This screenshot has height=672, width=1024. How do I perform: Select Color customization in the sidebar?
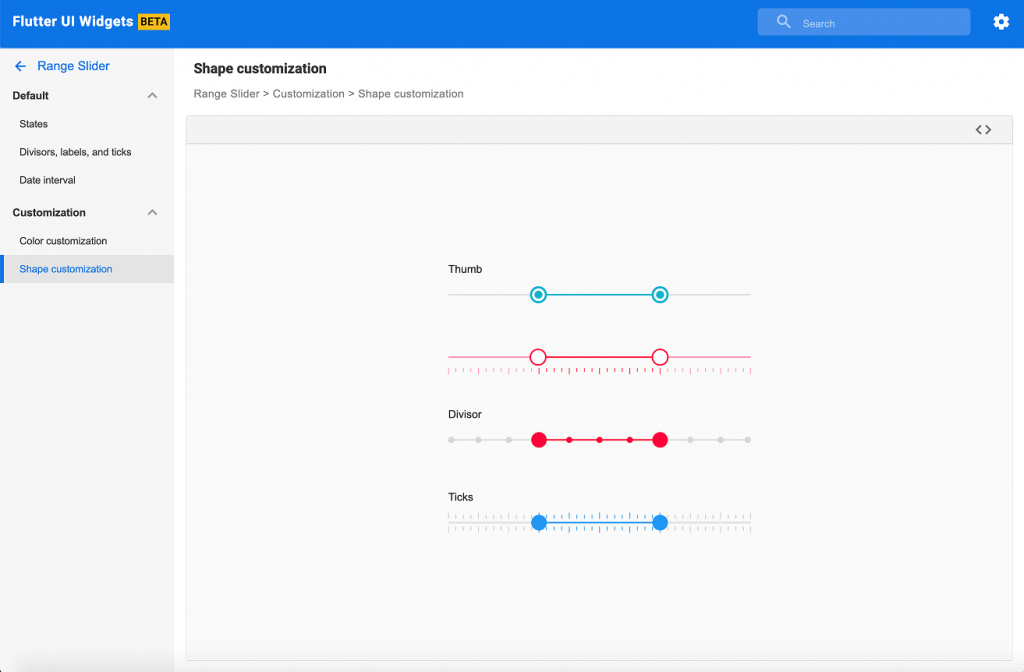click(x=63, y=240)
